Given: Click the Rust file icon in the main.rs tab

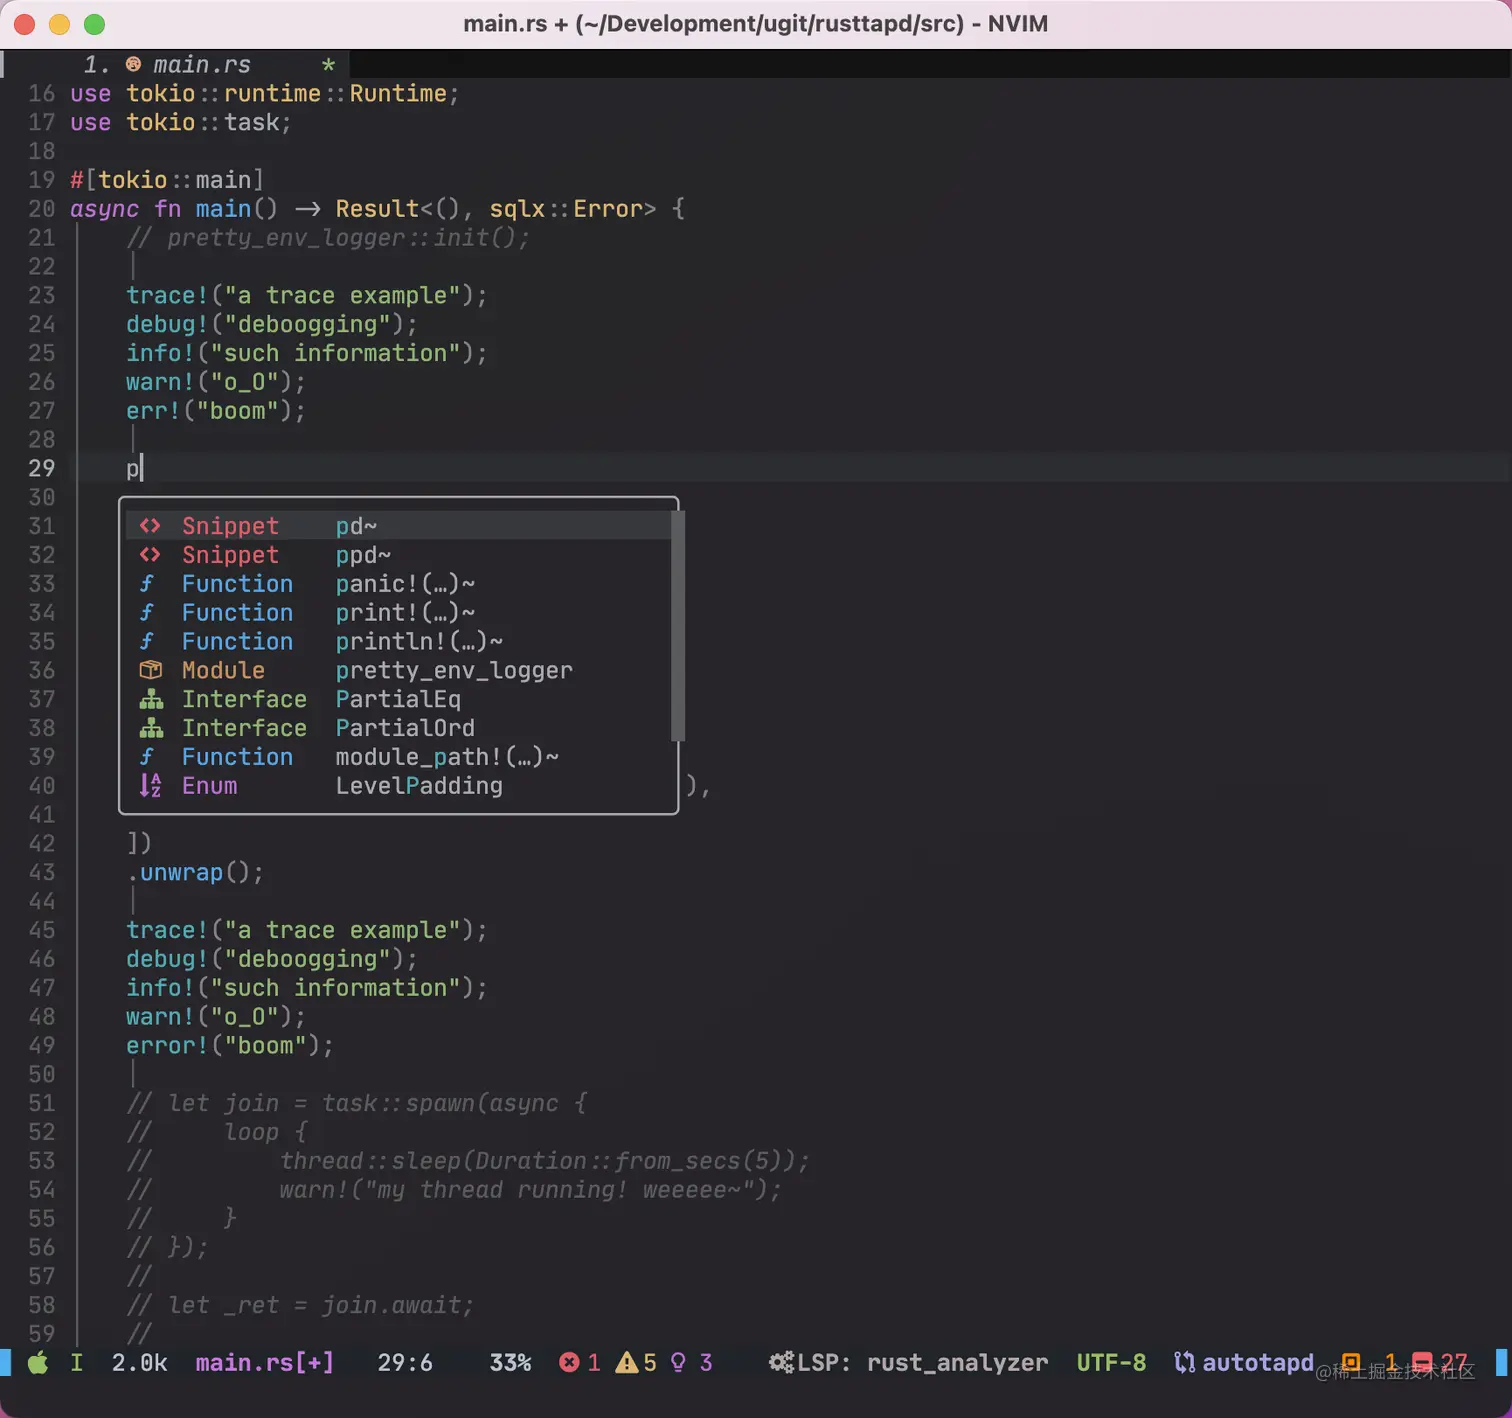Looking at the screenshot, I should pyautogui.click(x=133, y=65).
